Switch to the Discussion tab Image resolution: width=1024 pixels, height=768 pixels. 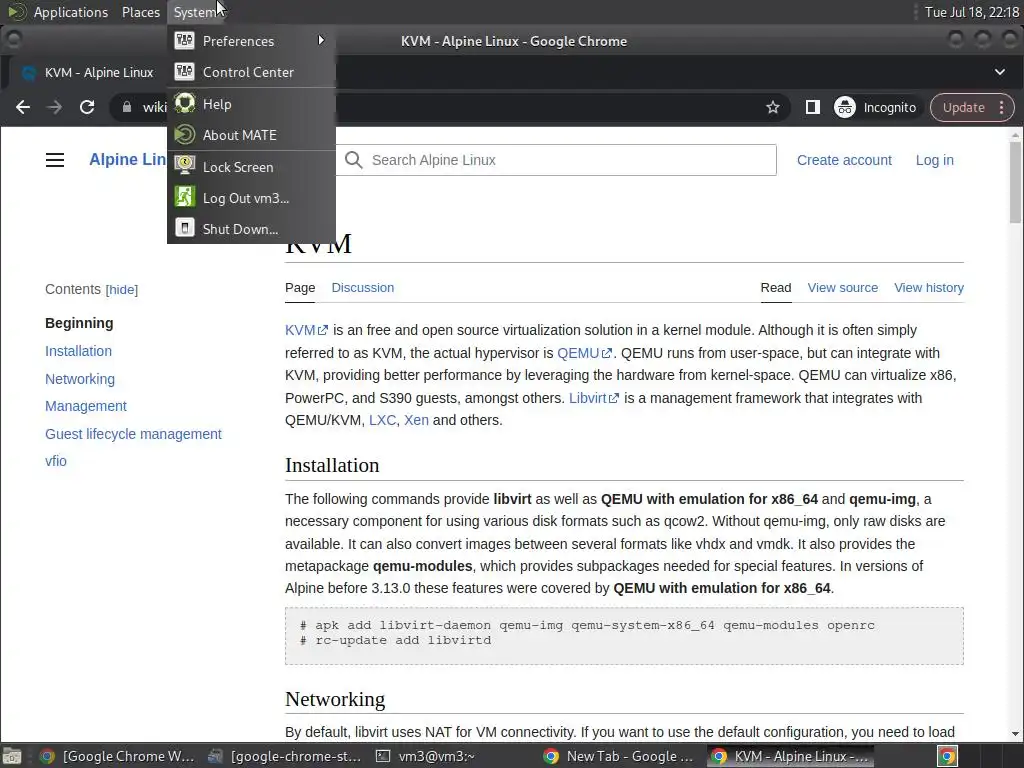[362, 288]
